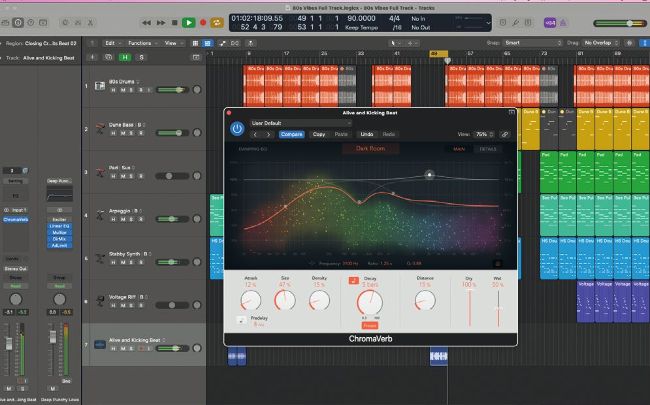The width and height of the screenshot is (650, 405).
Task: Toggle the Decay note sync button
Action: (x=354, y=281)
